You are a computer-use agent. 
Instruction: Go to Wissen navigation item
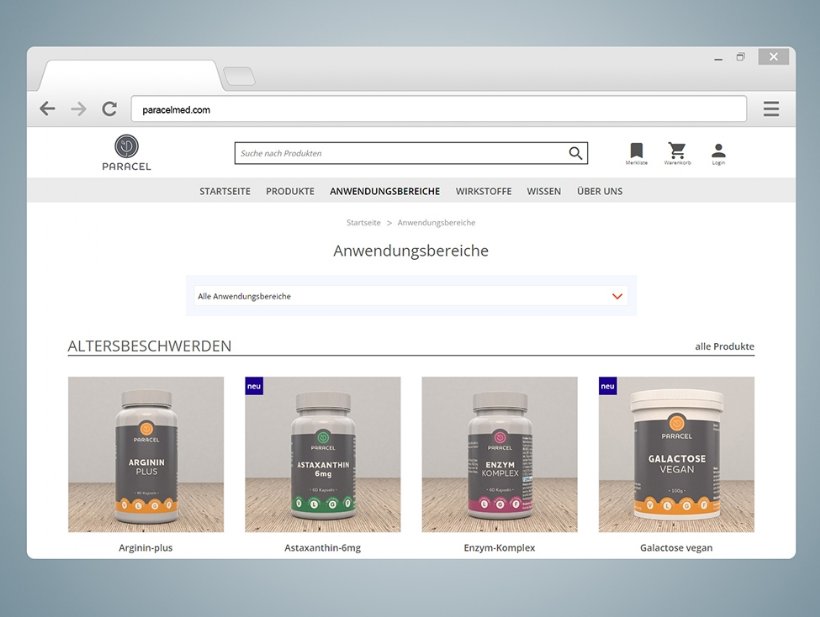click(544, 191)
